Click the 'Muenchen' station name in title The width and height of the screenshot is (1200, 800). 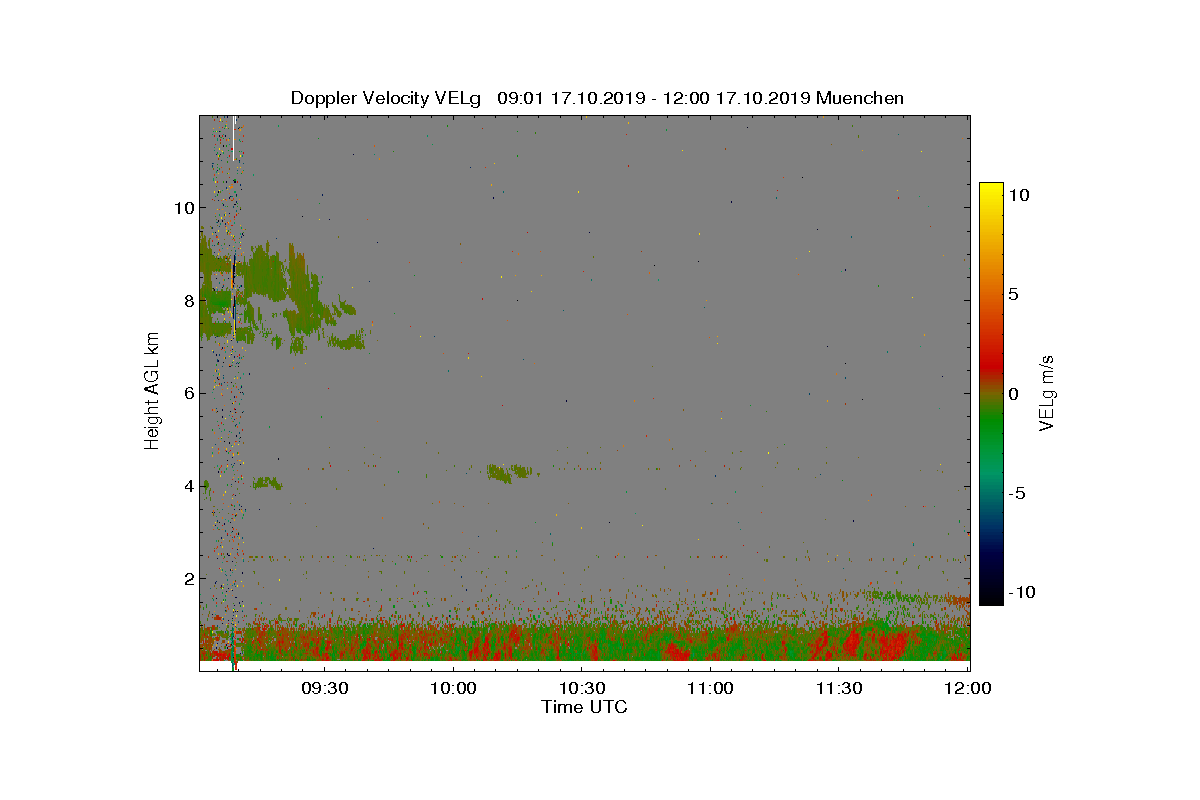860,98
